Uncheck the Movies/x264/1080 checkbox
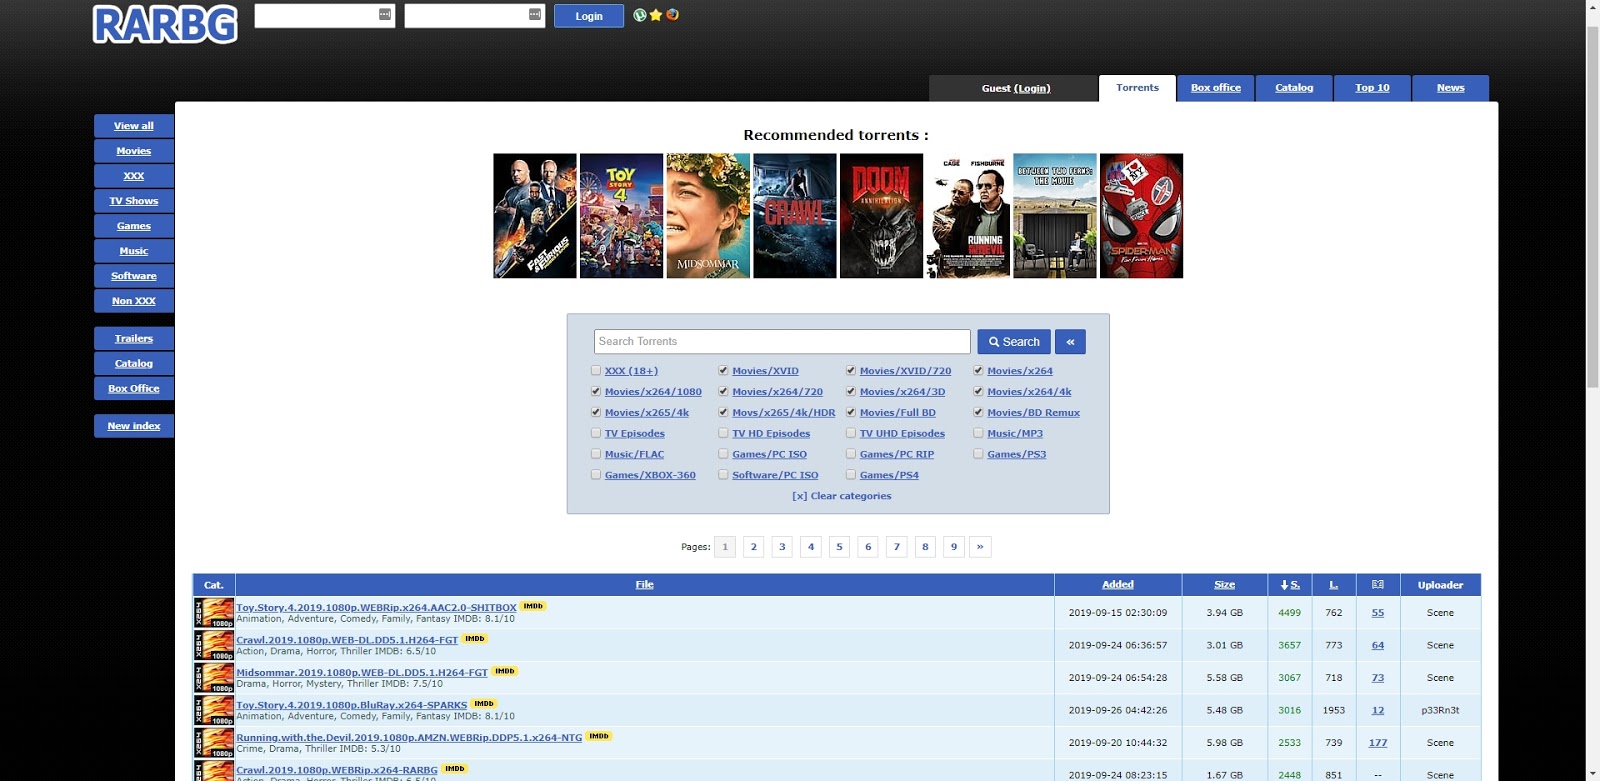Image resolution: width=1600 pixels, height=781 pixels. coord(596,392)
